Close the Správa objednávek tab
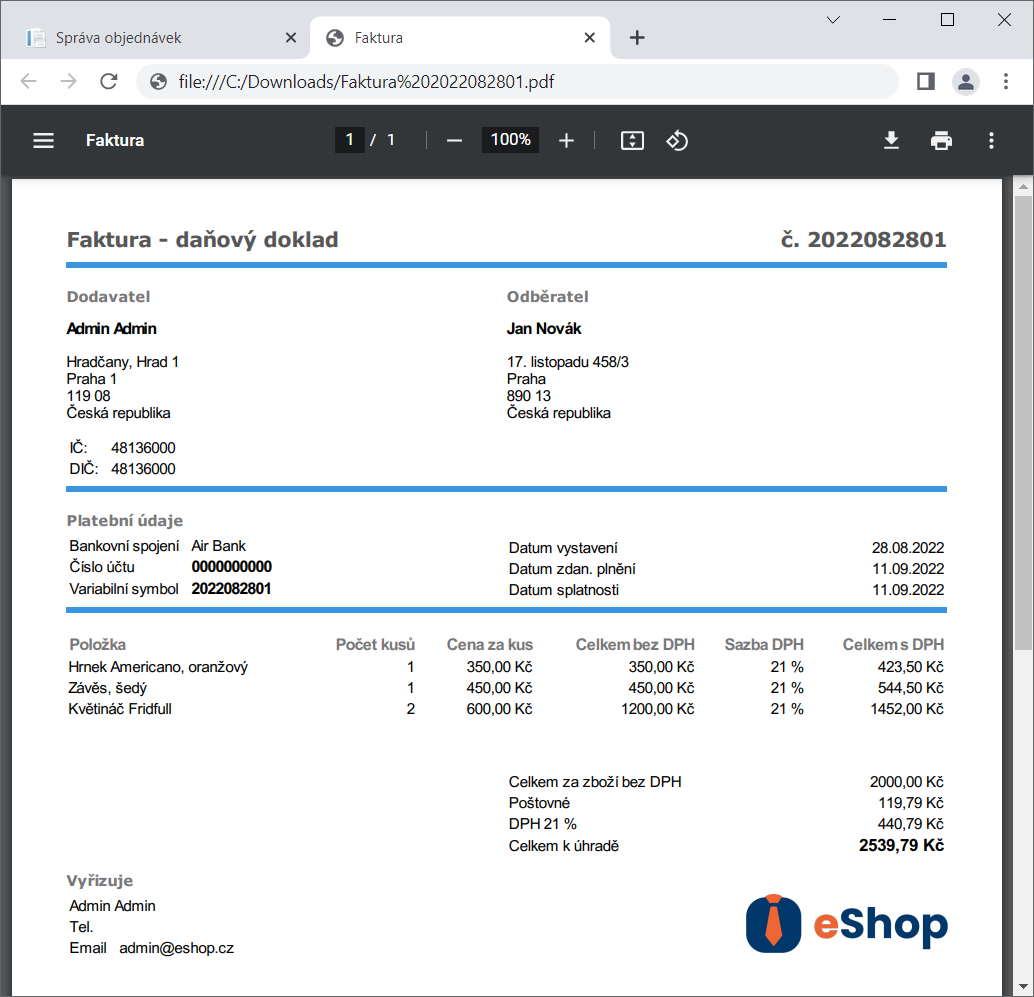 click(x=291, y=38)
